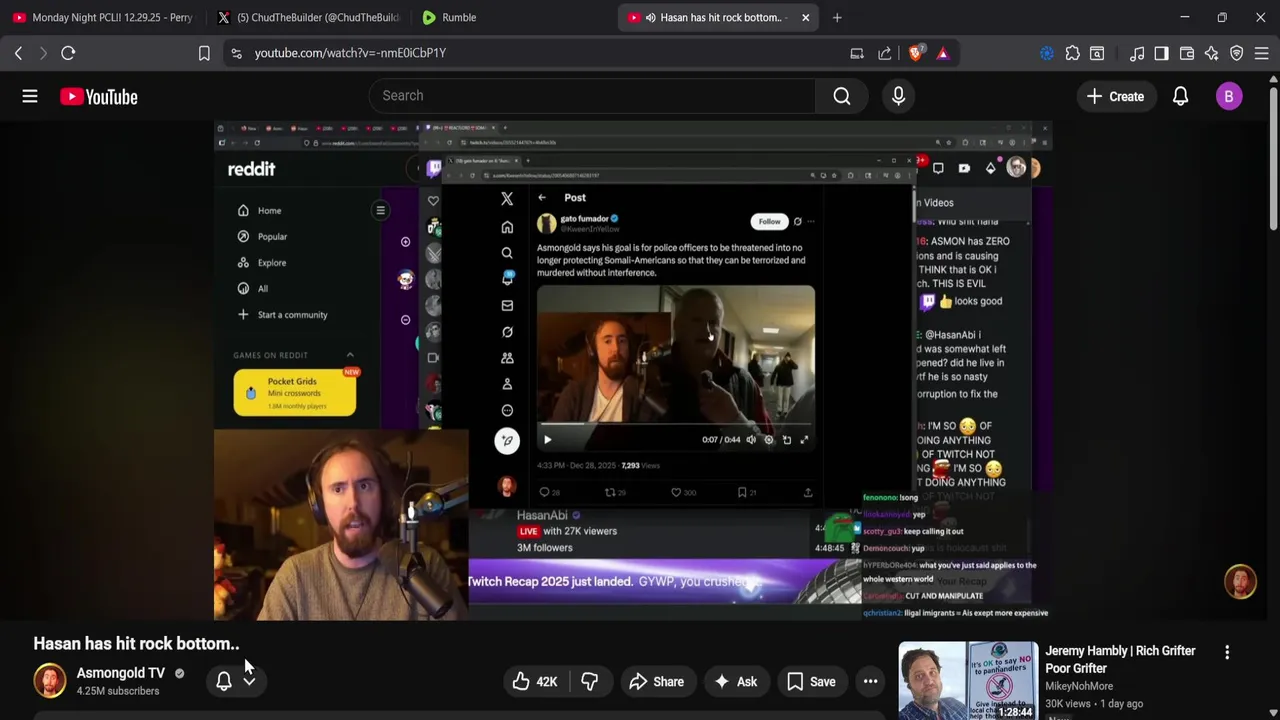
Task: Reload the current page
Action: [68, 53]
